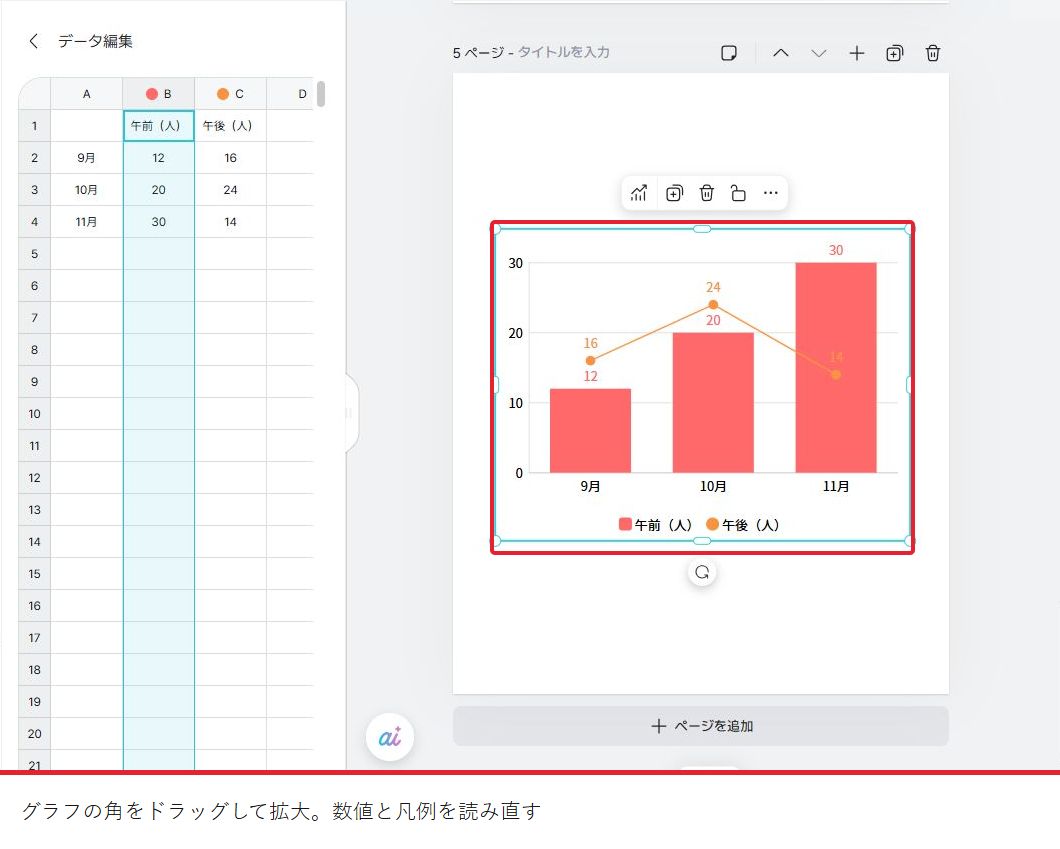Open page notes icon
Viewport: 1060px width, 849px height.
tap(729, 53)
